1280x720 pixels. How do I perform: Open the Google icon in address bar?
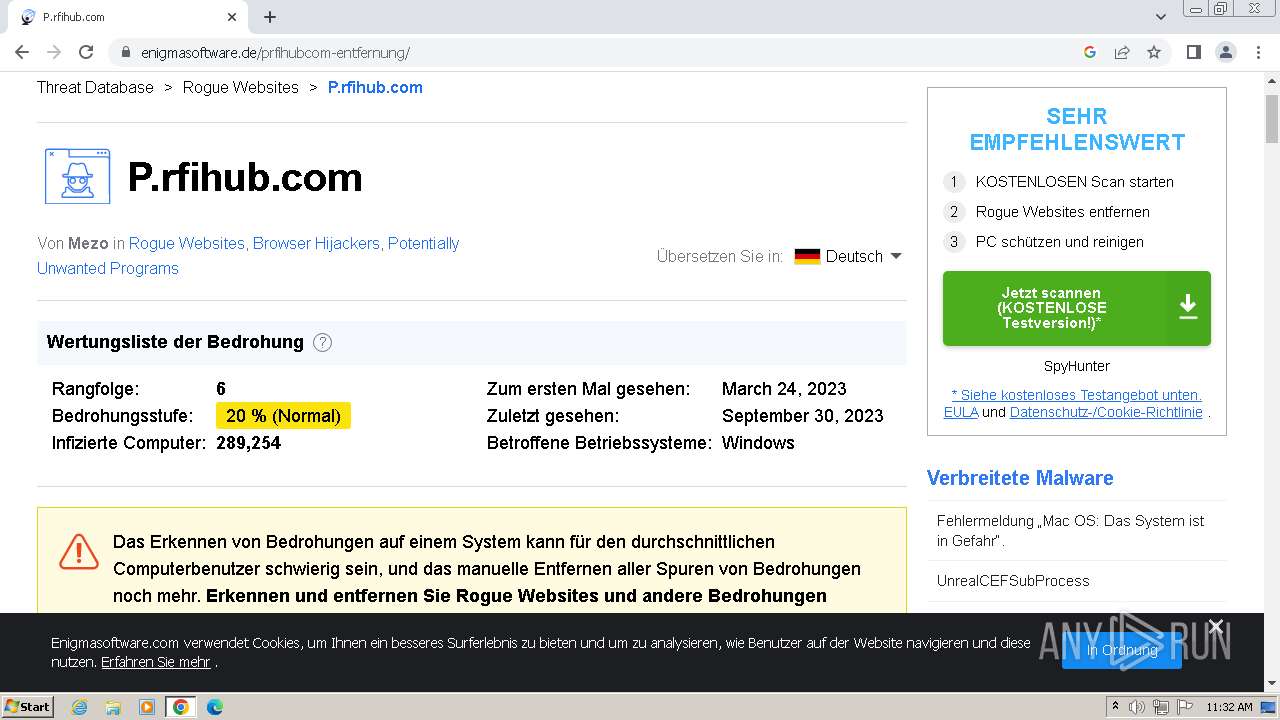click(1090, 52)
